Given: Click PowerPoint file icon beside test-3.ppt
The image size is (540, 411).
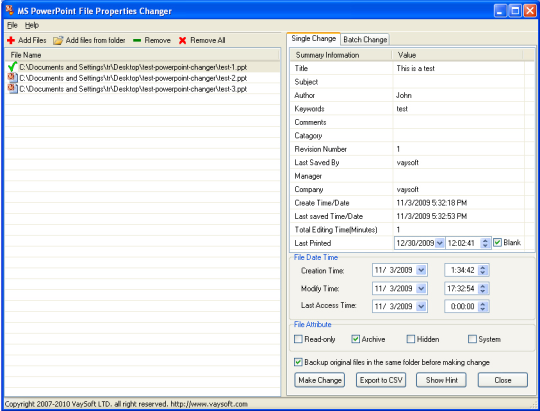Looking at the screenshot, I should (12, 89).
